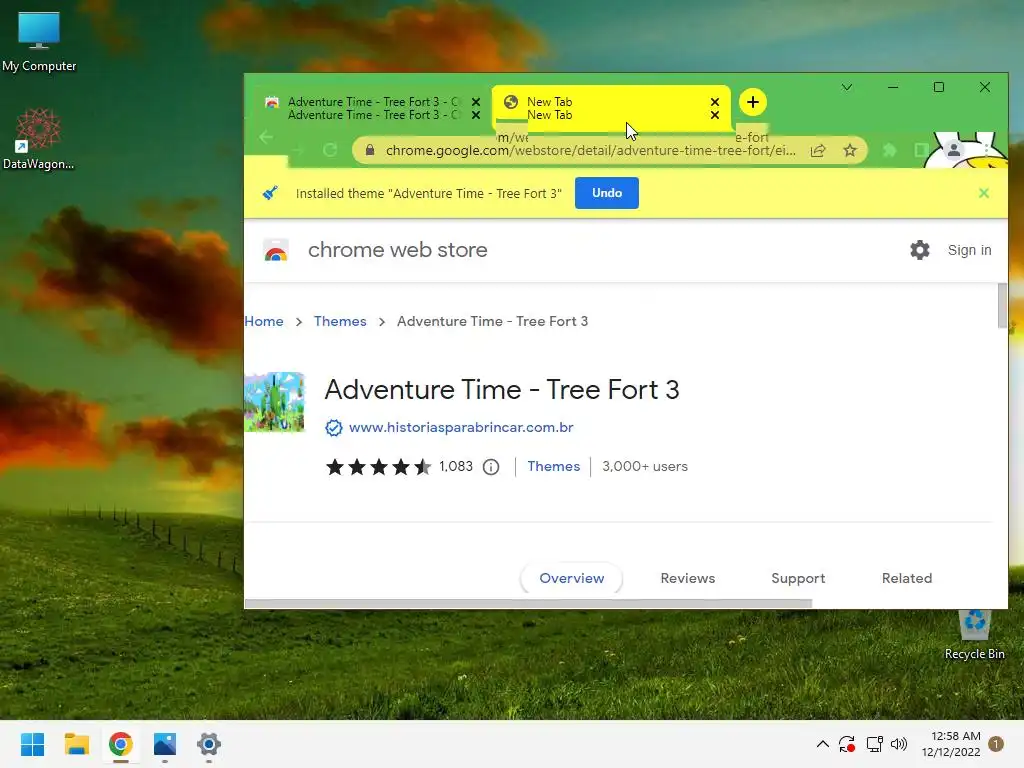This screenshot has width=1024, height=768.
Task: Click the vertical page scrollbar thumb
Action: pyautogui.click(x=1002, y=306)
